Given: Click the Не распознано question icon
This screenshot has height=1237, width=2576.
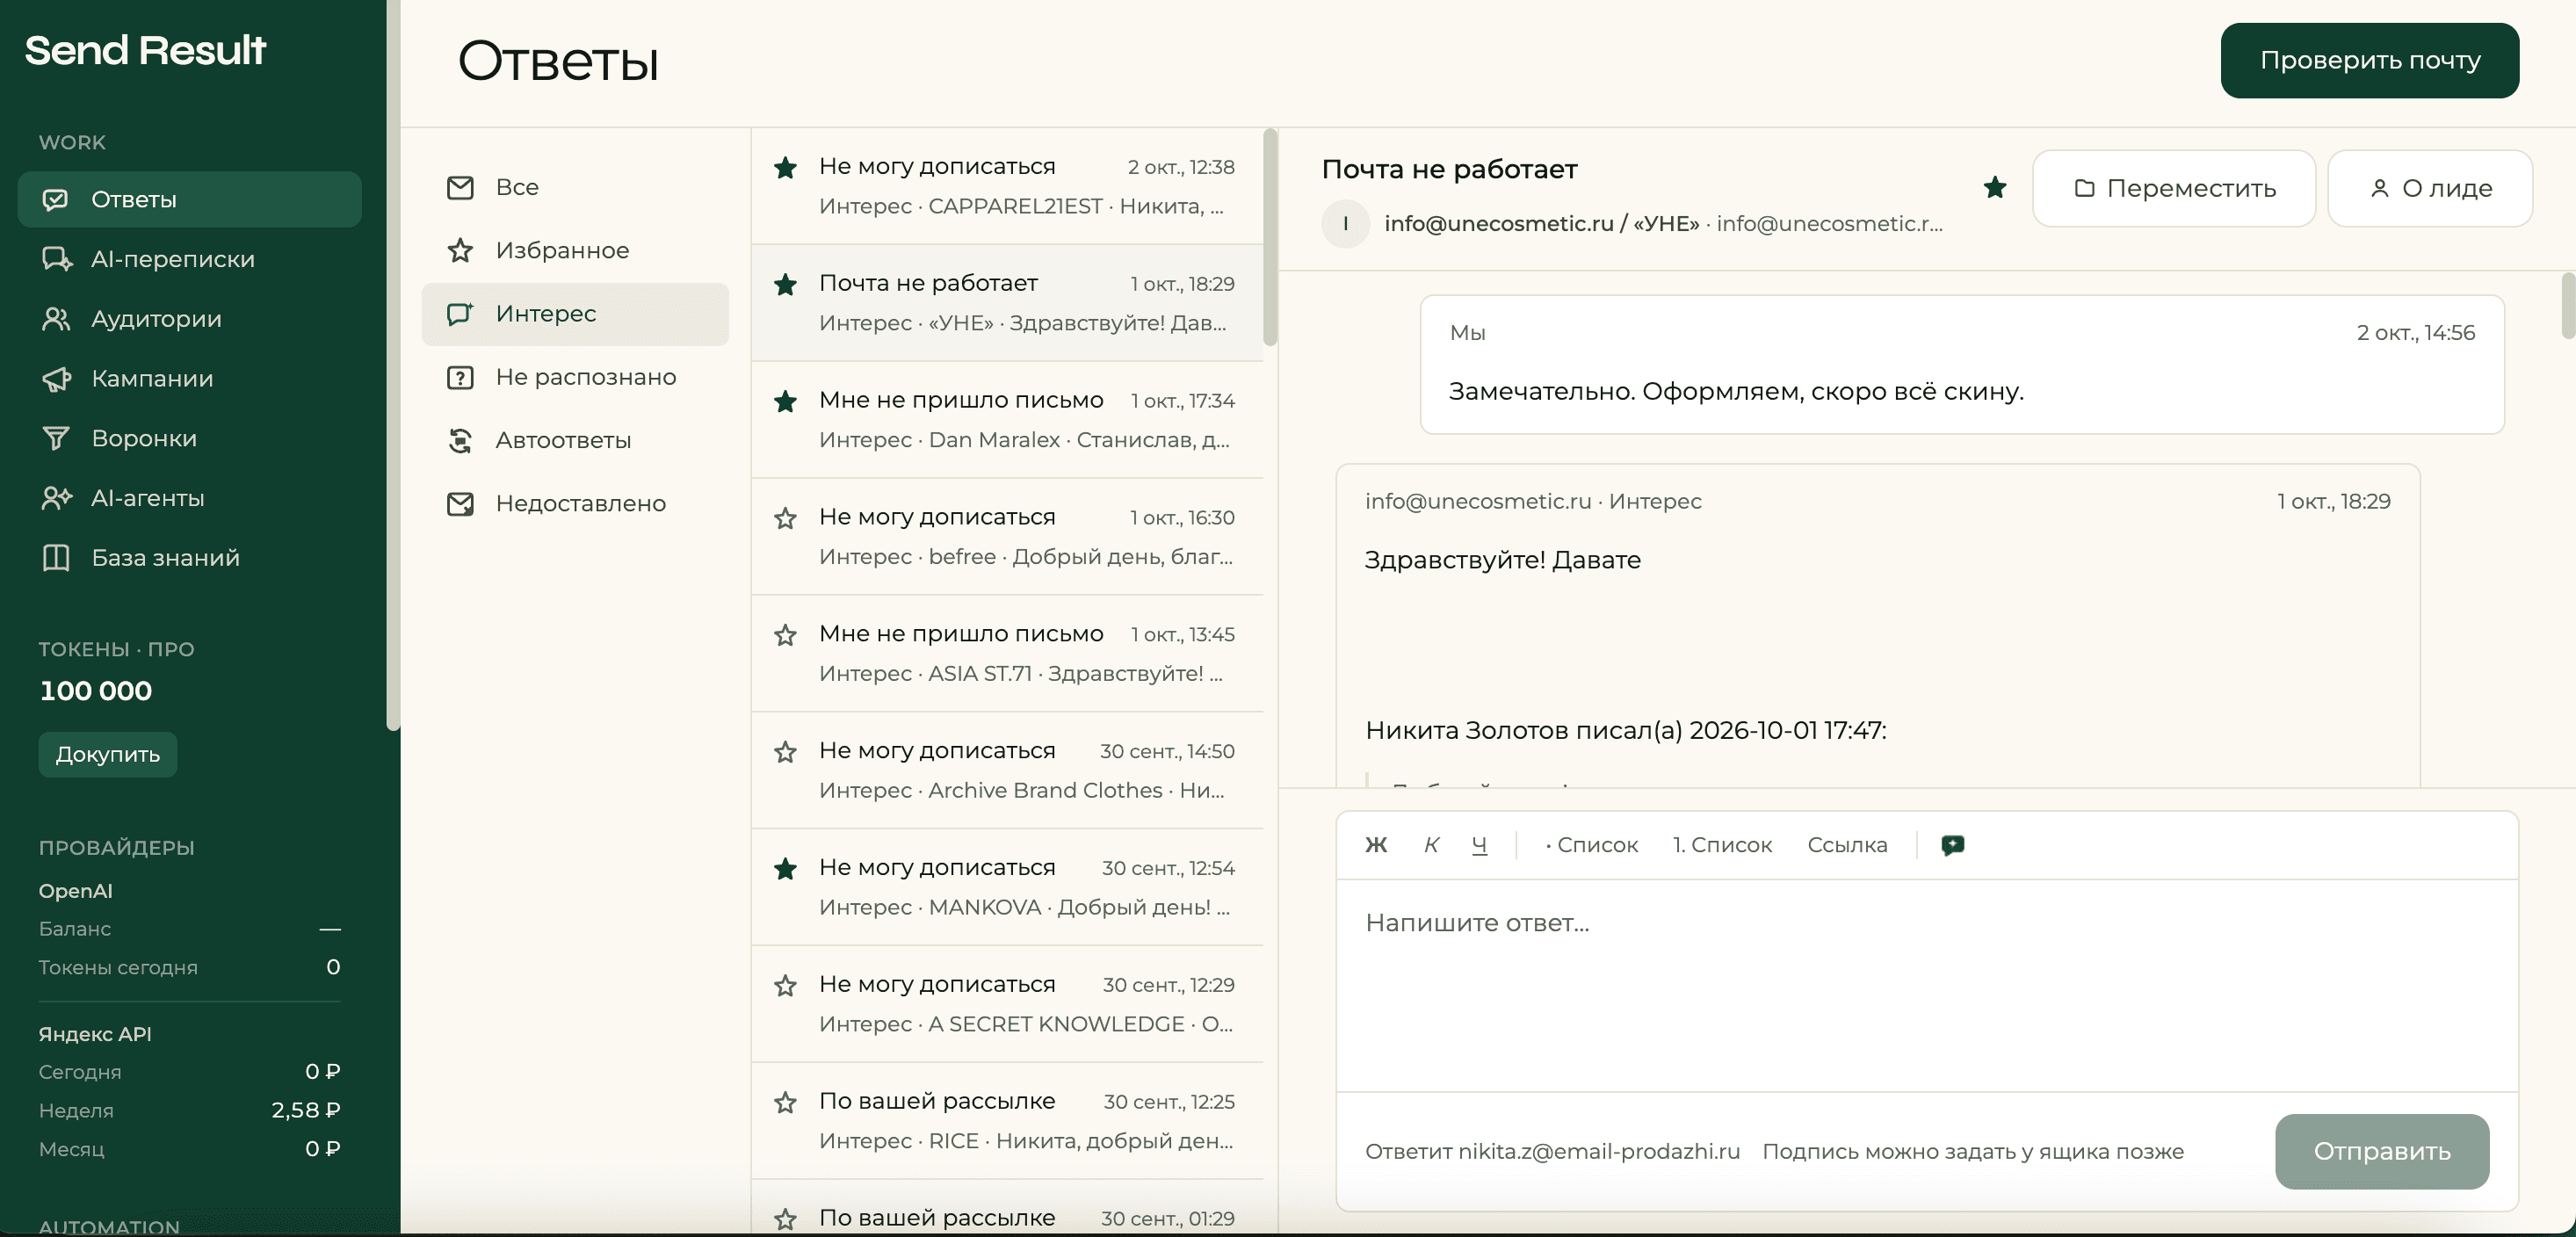Looking at the screenshot, I should click(x=460, y=377).
